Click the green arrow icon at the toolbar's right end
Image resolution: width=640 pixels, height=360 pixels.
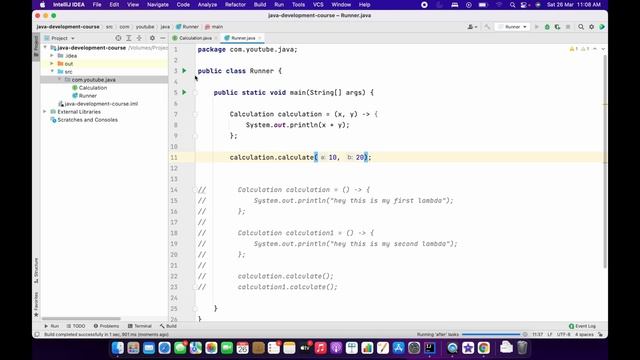tap(602, 27)
